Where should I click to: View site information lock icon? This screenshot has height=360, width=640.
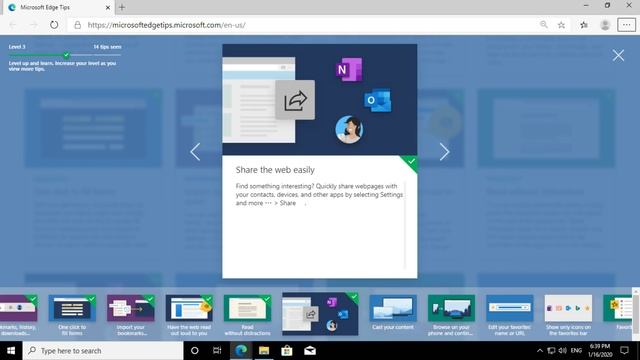[x=77, y=25]
